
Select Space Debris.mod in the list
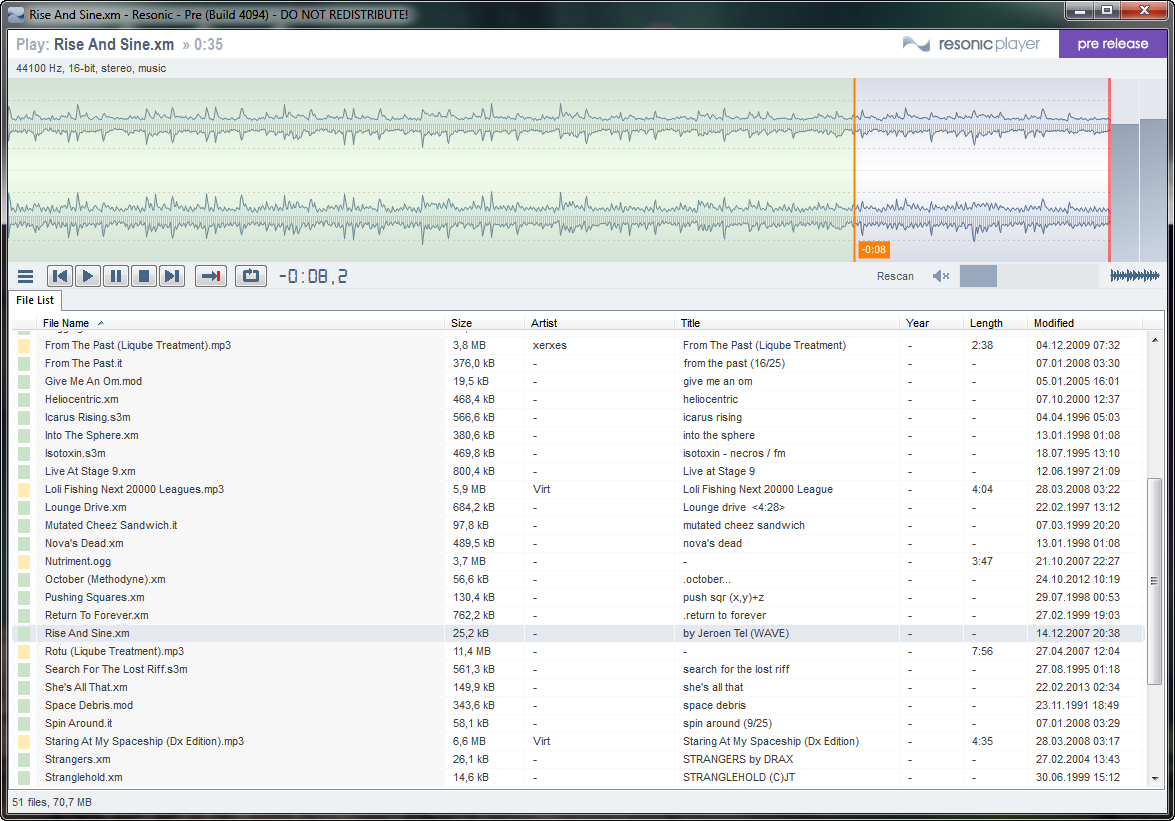[x=89, y=705]
